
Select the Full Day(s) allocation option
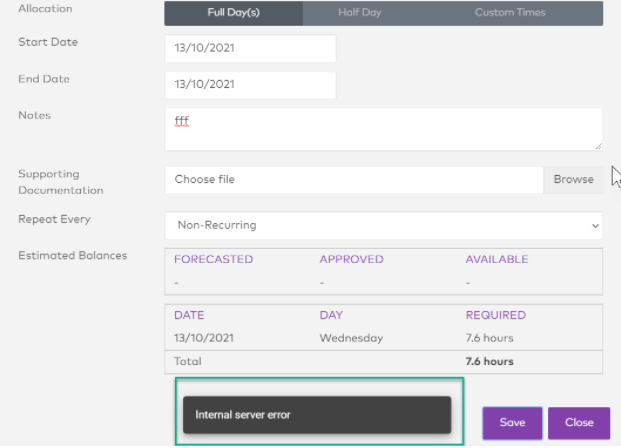[x=232, y=12]
